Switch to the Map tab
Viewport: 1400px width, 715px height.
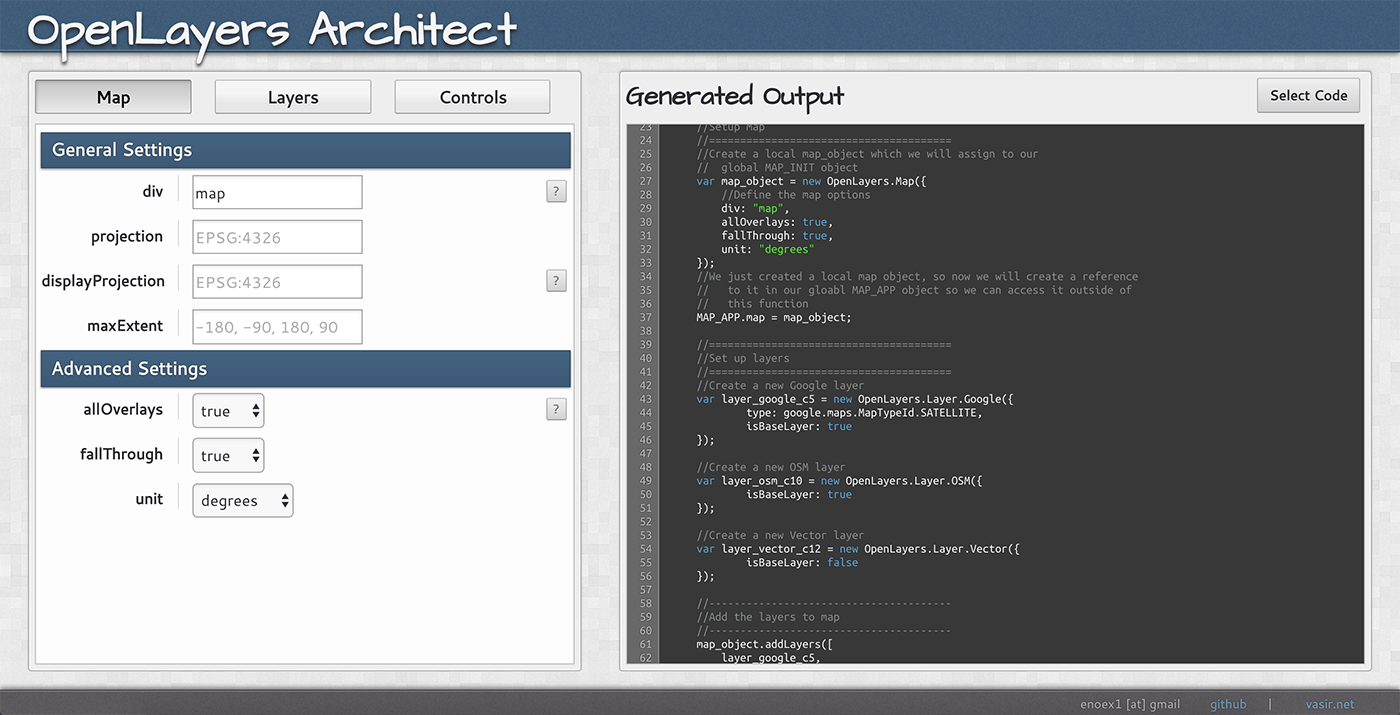[113, 97]
